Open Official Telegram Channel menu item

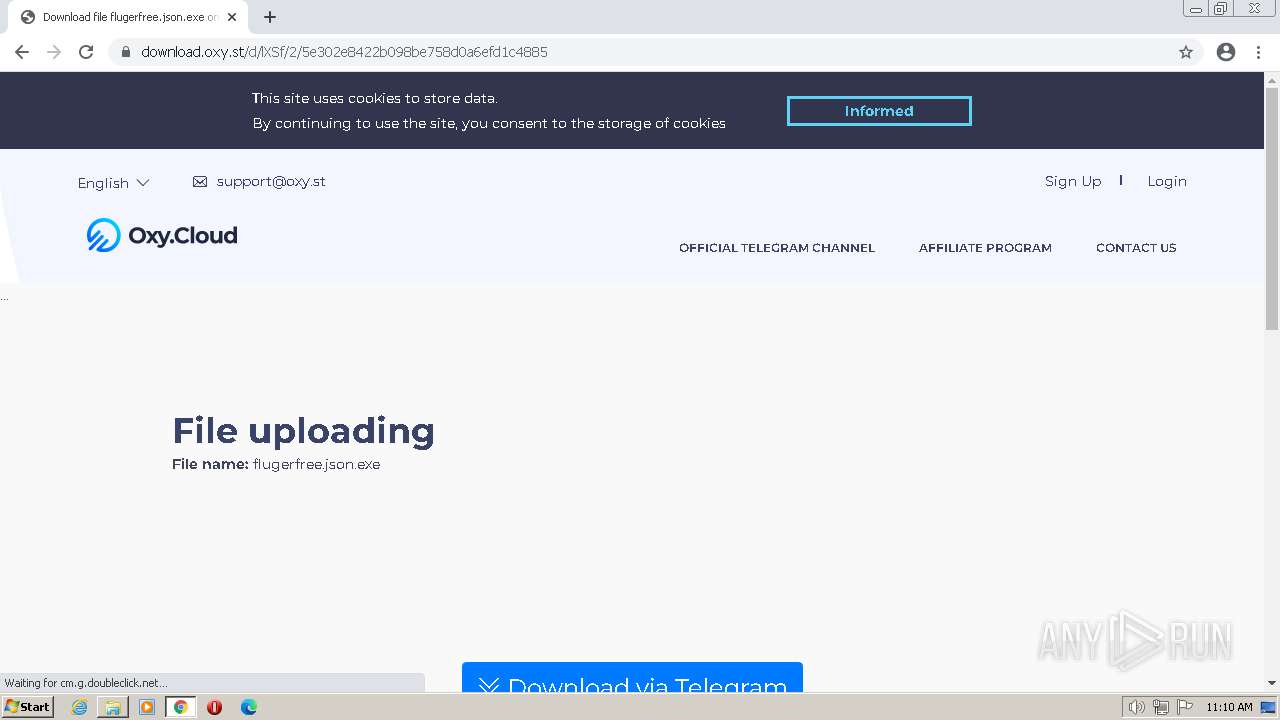tap(777, 248)
